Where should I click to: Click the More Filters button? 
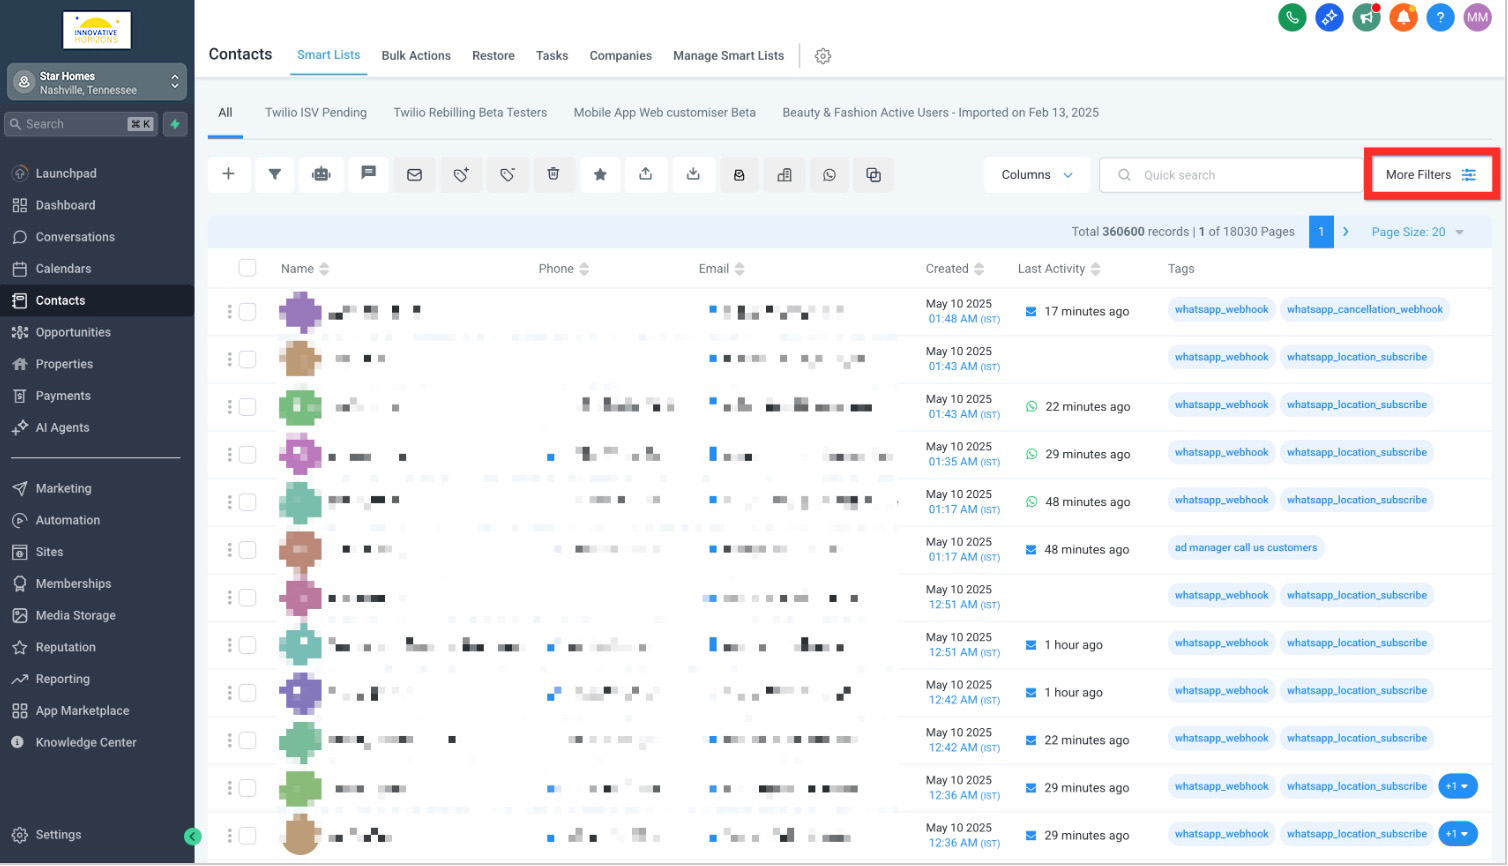click(1431, 174)
